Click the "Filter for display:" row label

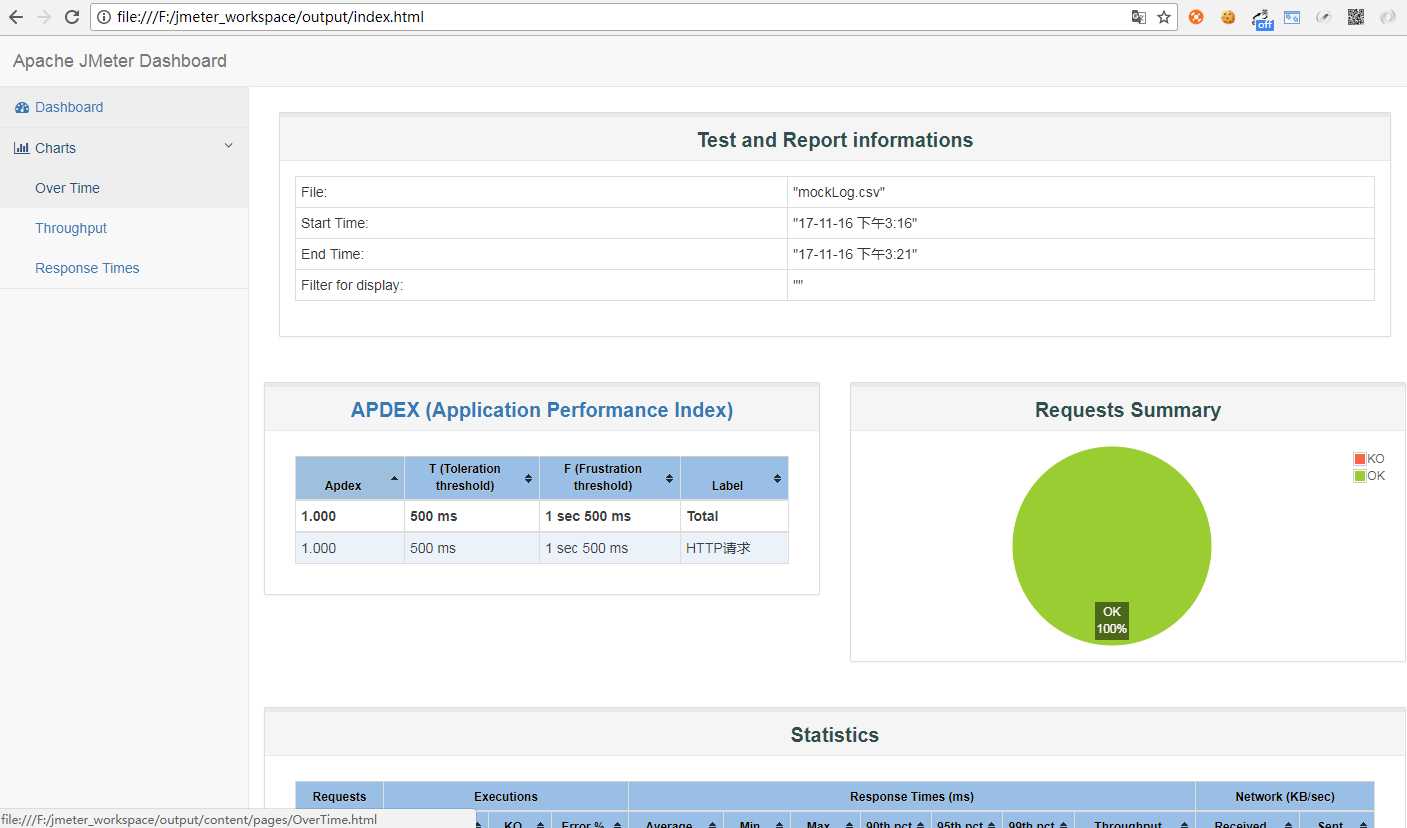point(352,285)
